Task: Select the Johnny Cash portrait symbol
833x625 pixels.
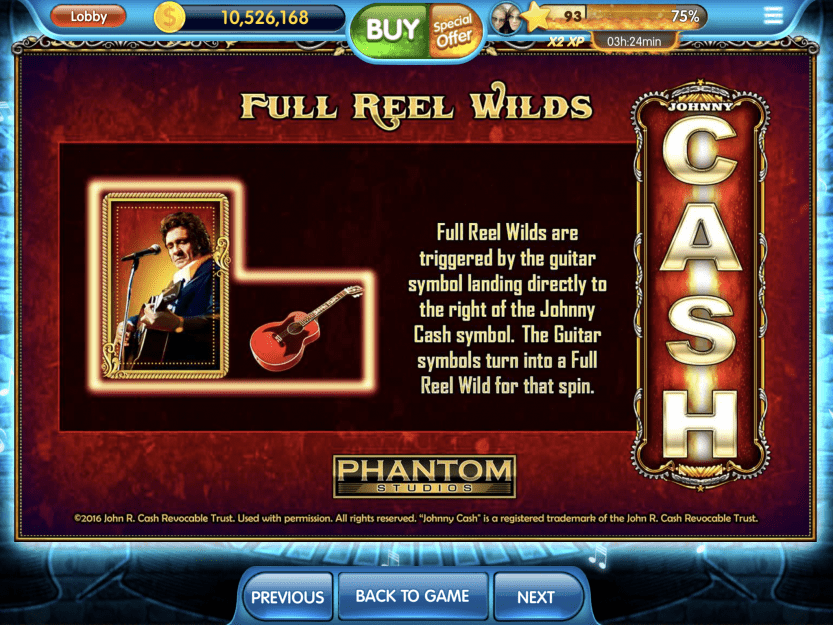Action: pos(166,286)
